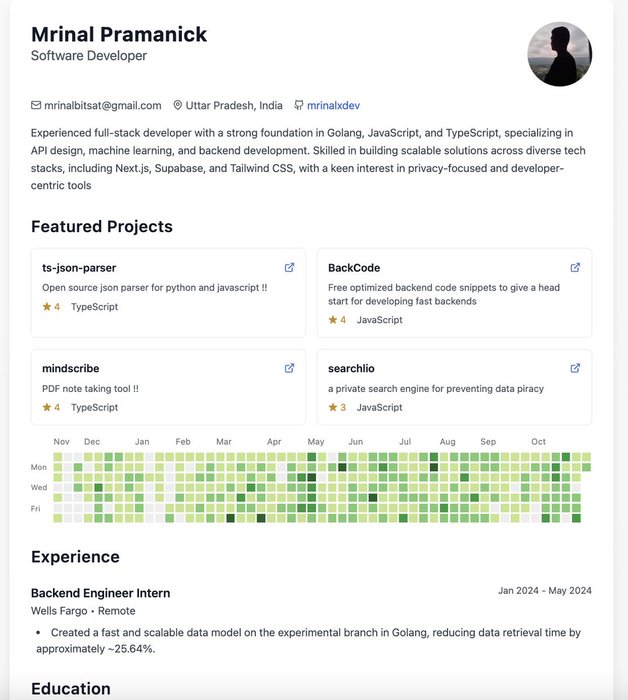Click the GitHub icon beside mrinalxdev

(299, 105)
